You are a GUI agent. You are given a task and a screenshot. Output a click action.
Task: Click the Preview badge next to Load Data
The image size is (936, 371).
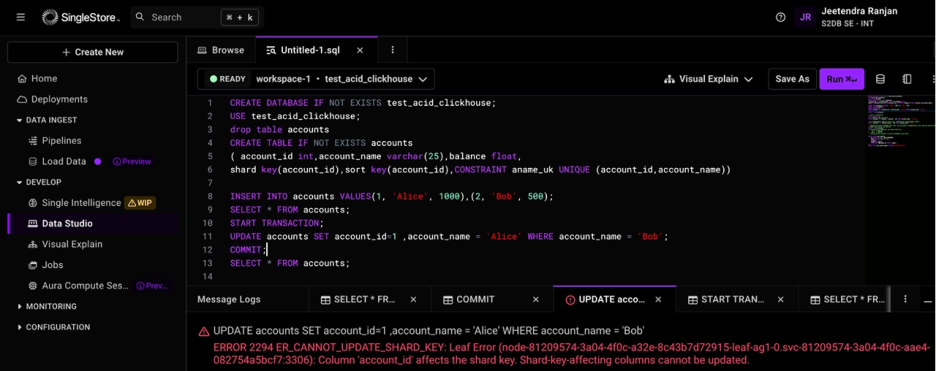click(132, 162)
